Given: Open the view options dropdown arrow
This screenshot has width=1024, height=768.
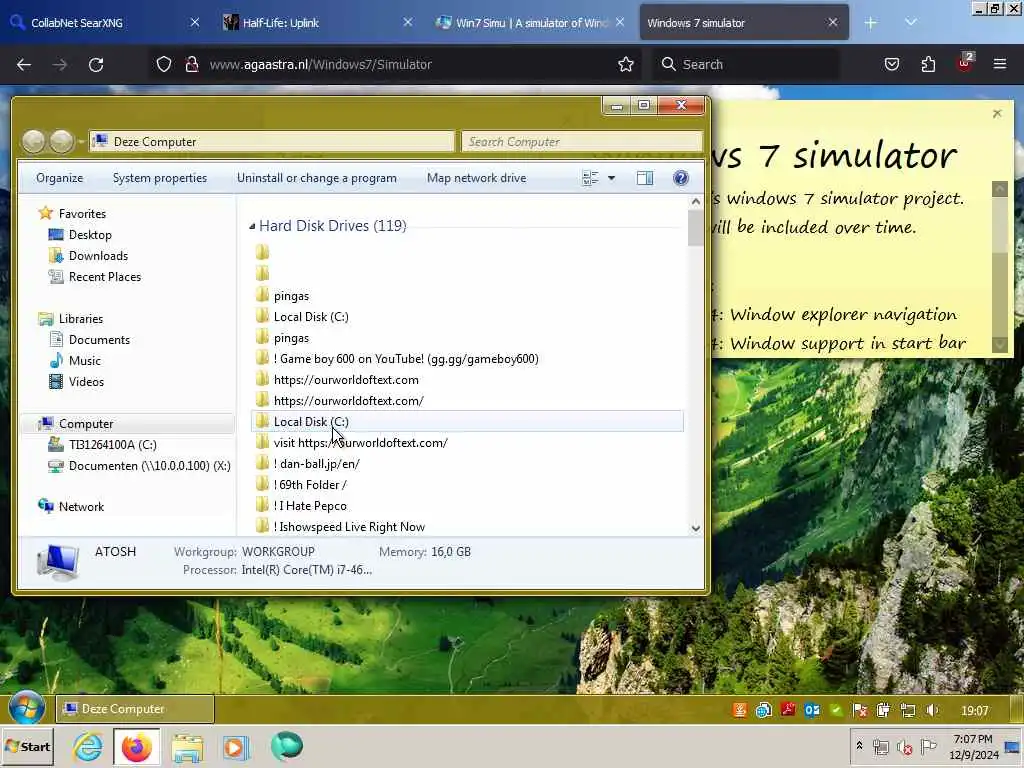Looking at the screenshot, I should 611,178.
